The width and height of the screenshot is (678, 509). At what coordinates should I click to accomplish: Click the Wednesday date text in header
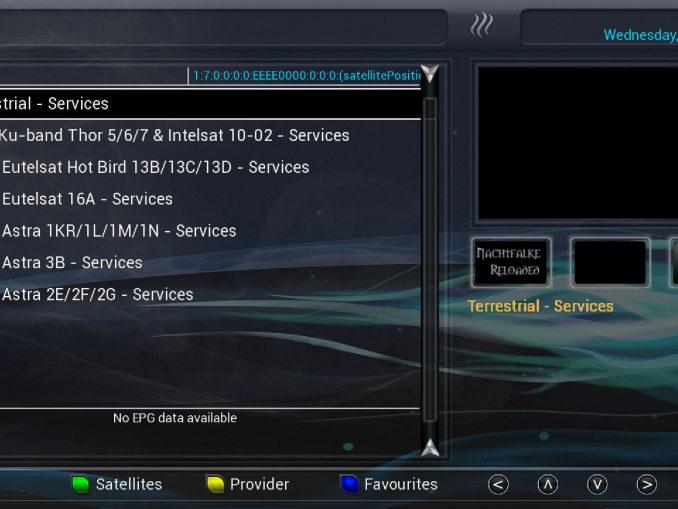[640, 35]
